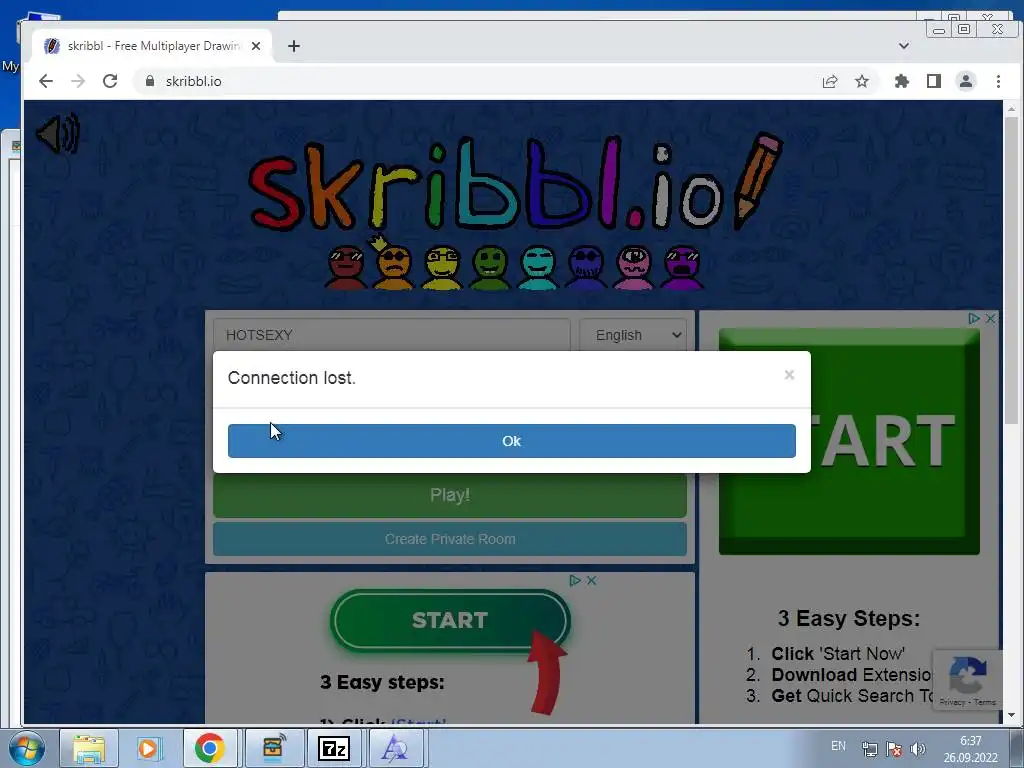Open the share page icon
Viewport: 1024px width, 768px height.
pyautogui.click(x=829, y=81)
